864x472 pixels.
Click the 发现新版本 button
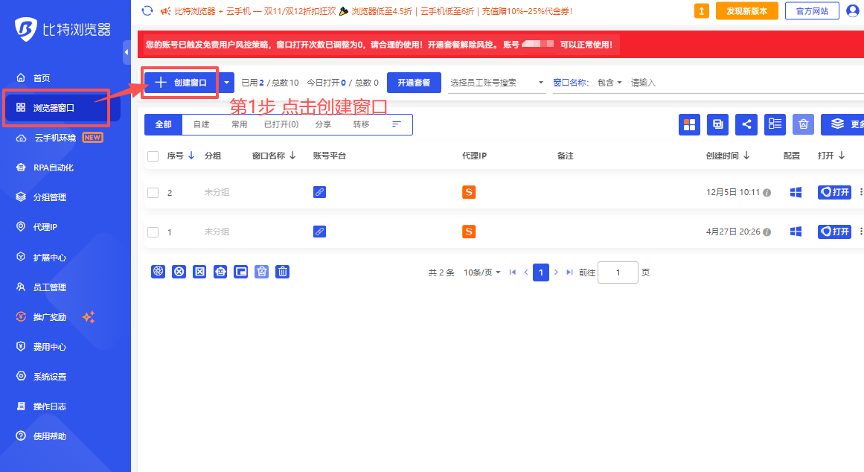747,11
